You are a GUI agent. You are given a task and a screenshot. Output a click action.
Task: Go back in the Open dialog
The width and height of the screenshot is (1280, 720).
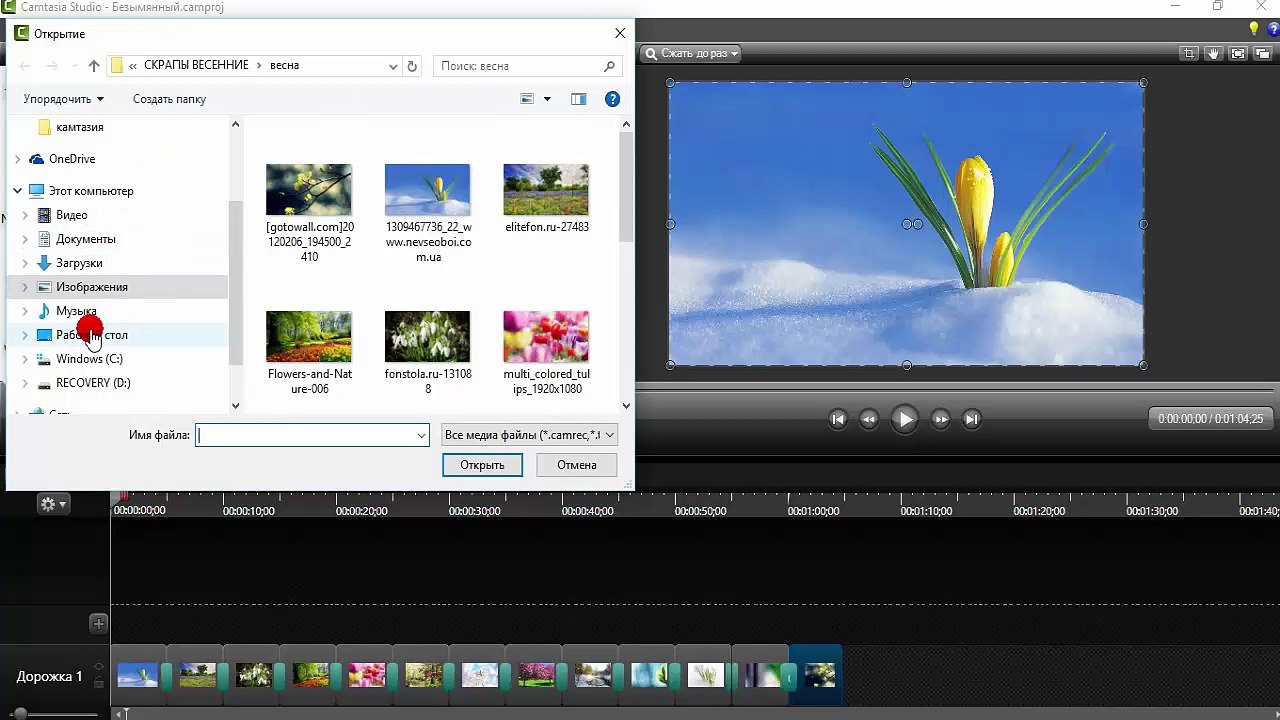point(25,66)
